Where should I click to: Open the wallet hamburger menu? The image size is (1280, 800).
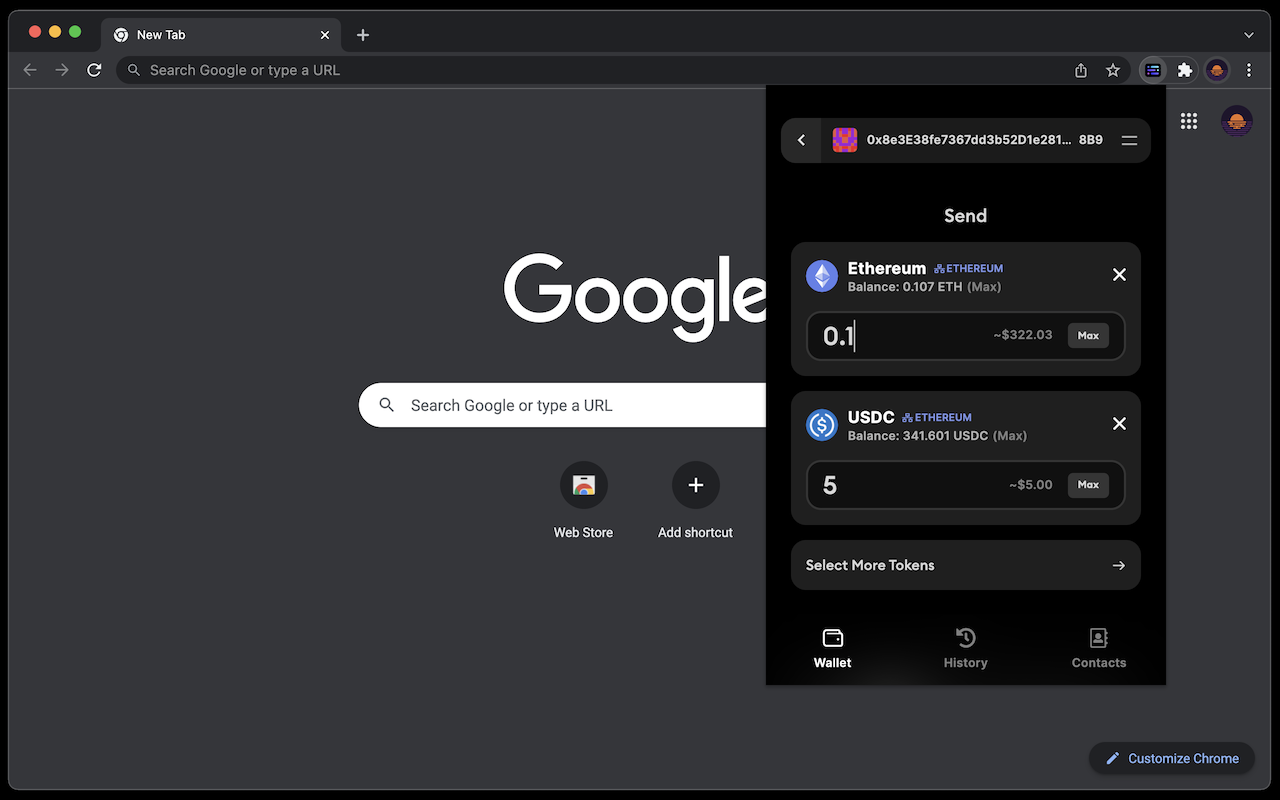click(x=1129, y=140)
